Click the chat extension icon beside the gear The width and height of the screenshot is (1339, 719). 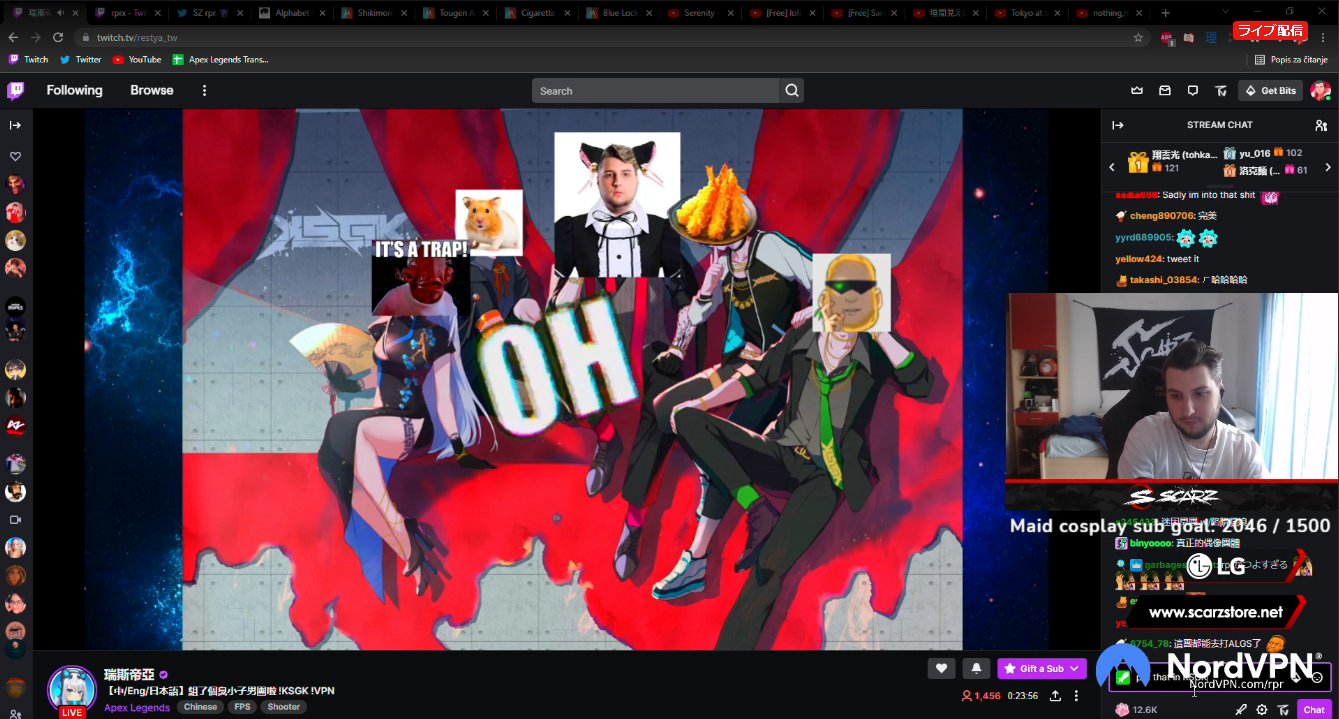[1283, 709]
